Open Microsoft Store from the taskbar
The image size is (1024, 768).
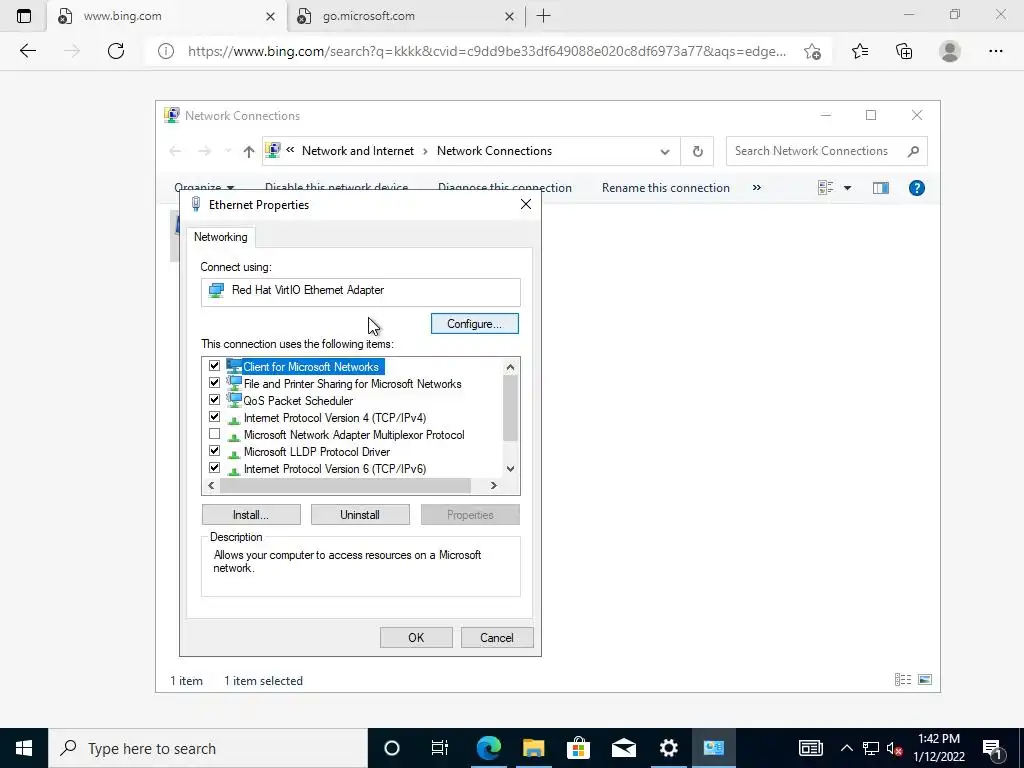578,748
